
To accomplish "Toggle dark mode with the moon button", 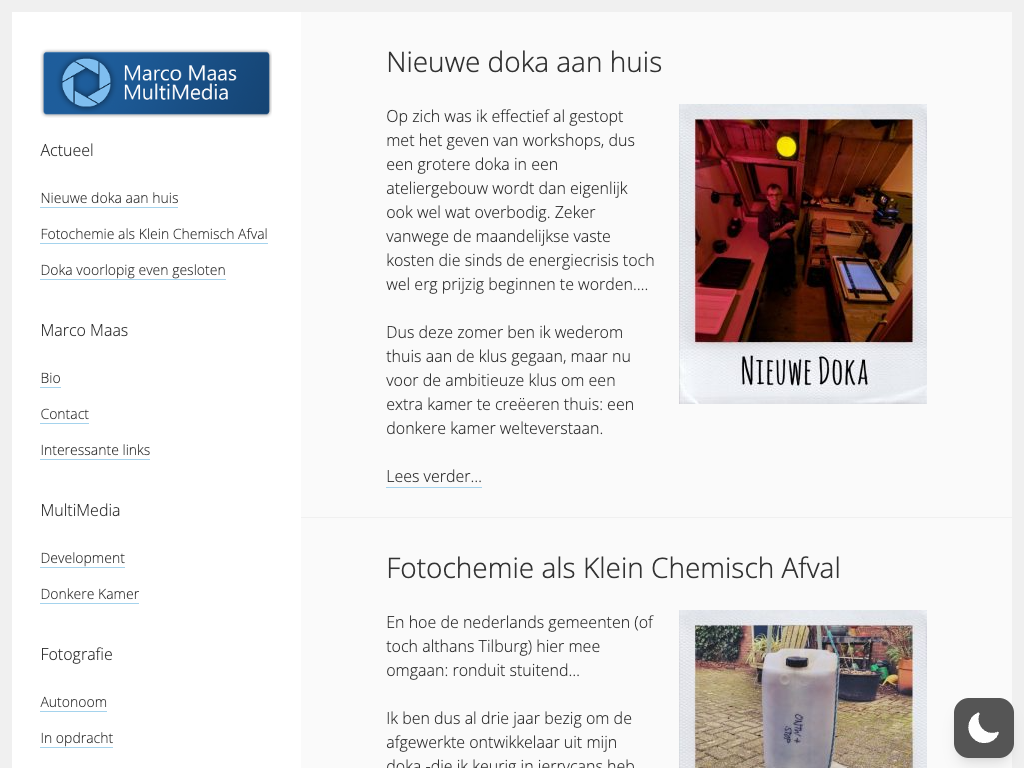I will tap(983, 727).
